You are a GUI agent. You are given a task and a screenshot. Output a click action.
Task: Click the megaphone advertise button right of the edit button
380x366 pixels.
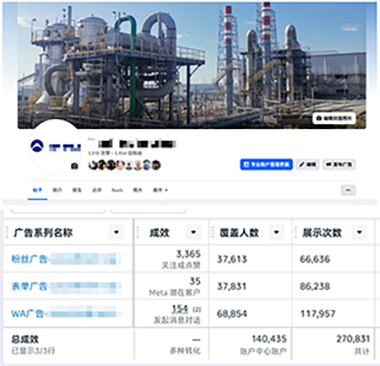point(339,164)
